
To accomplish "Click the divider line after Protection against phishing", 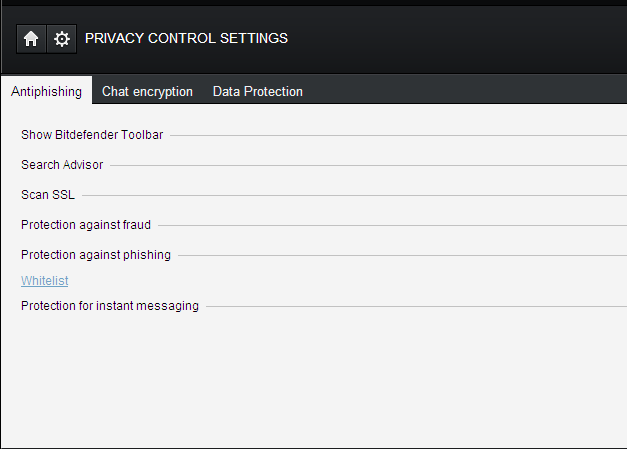I will point(400,256).
